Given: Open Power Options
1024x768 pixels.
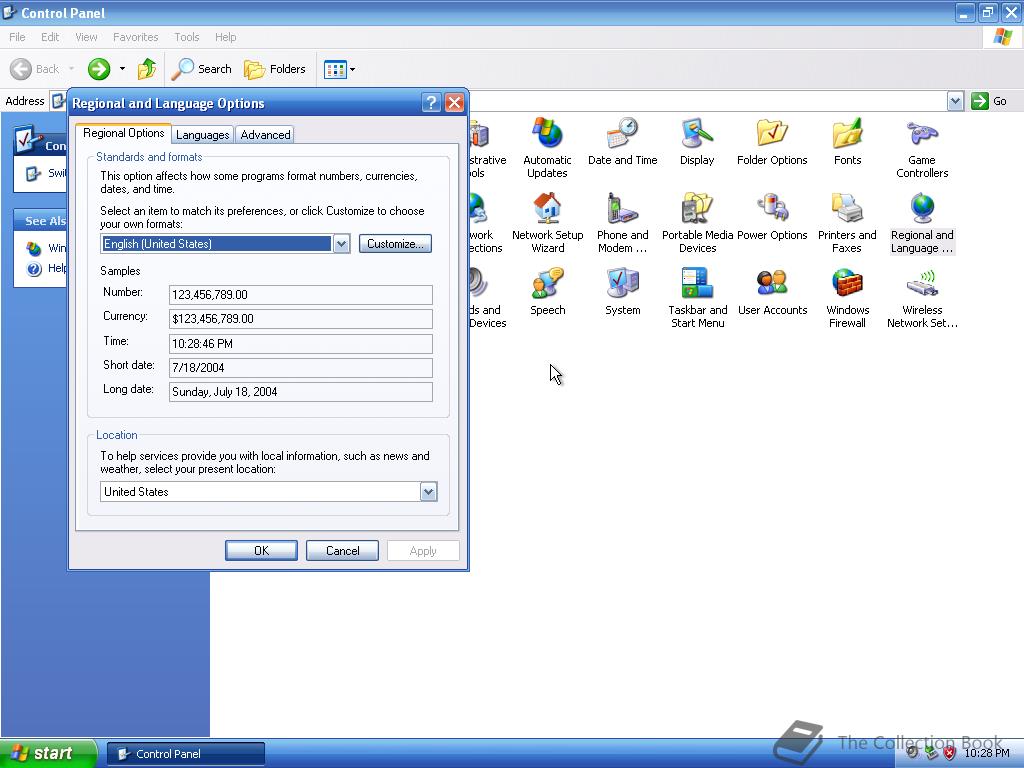Looking at the screenshot, I should click(x=772, y=217).
